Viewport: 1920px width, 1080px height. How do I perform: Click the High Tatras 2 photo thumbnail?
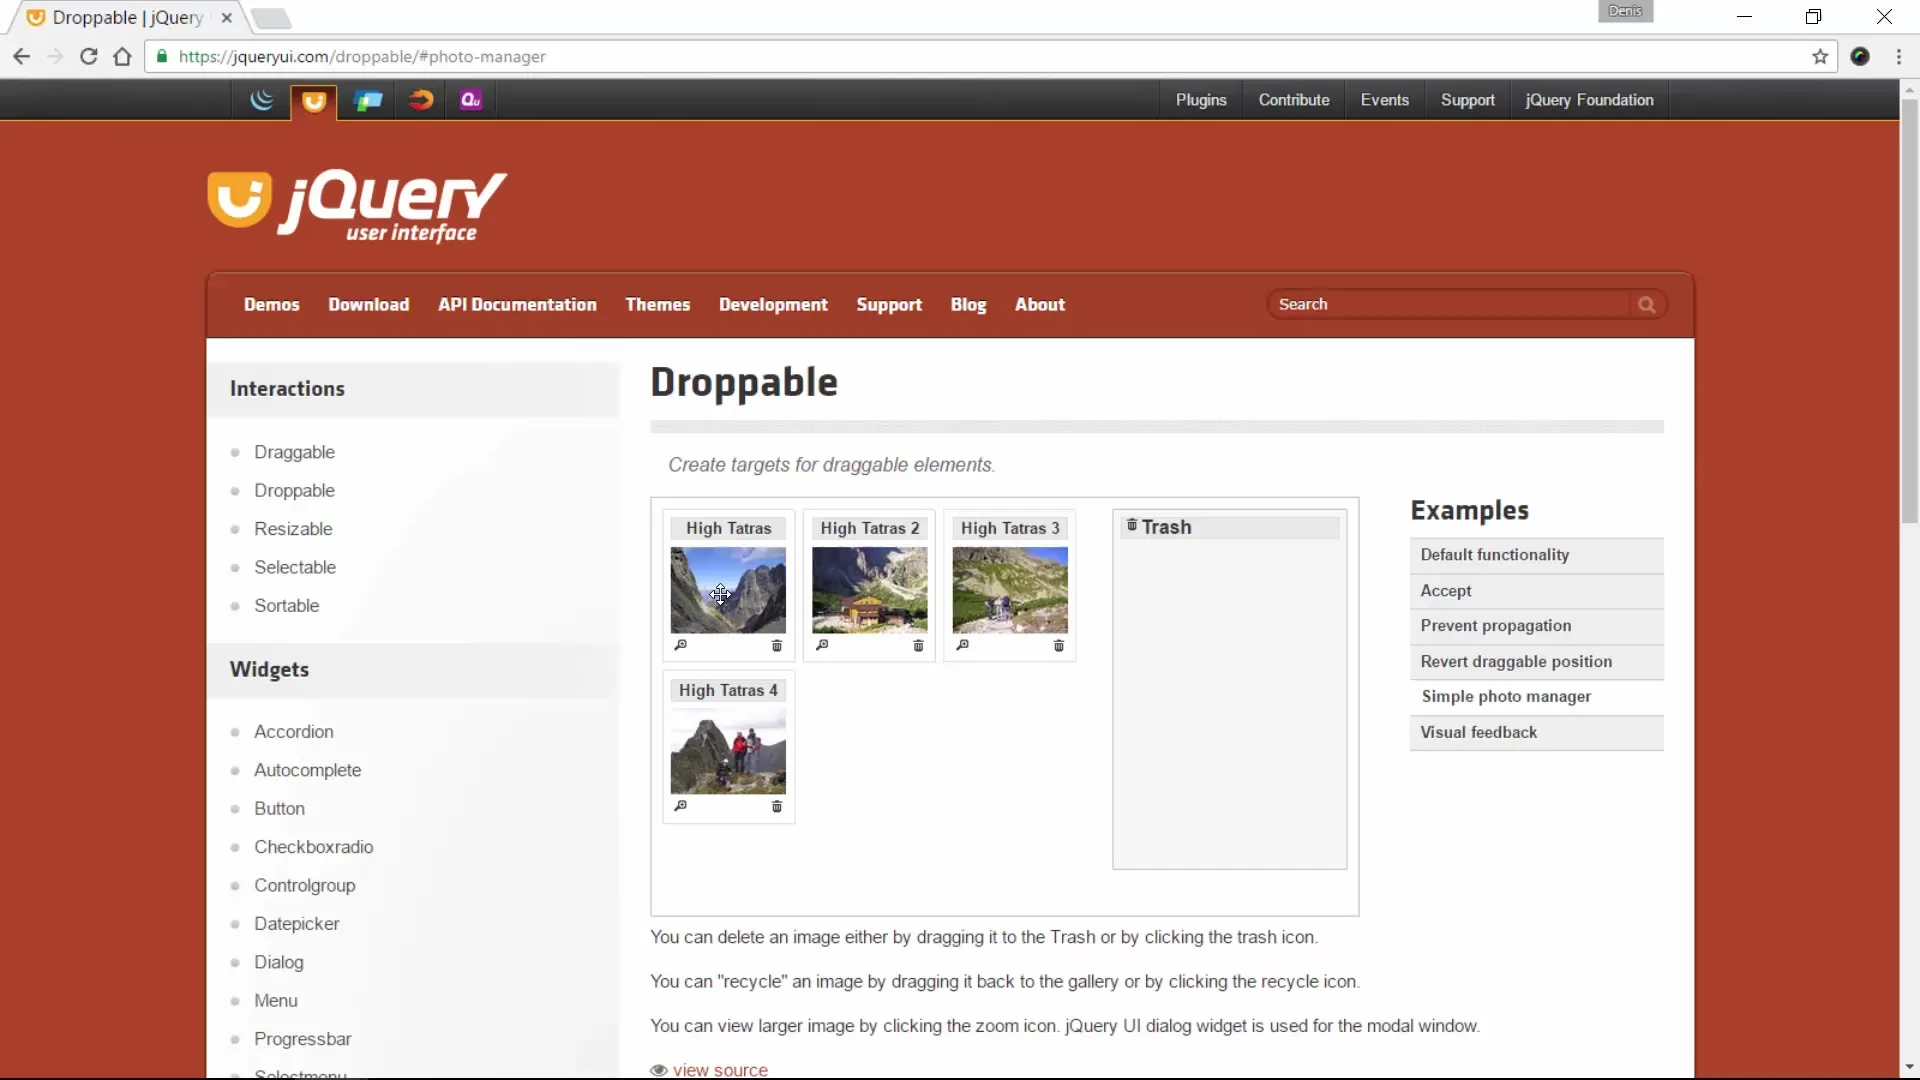[x=869, y=590]
